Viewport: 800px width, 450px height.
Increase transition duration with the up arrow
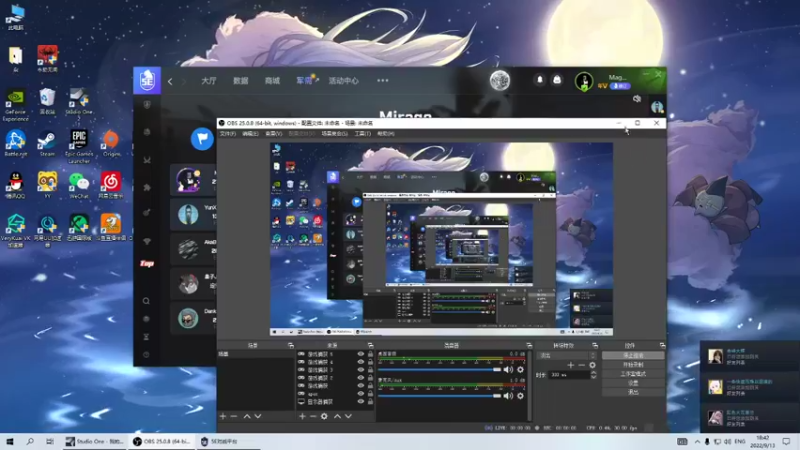593,373
